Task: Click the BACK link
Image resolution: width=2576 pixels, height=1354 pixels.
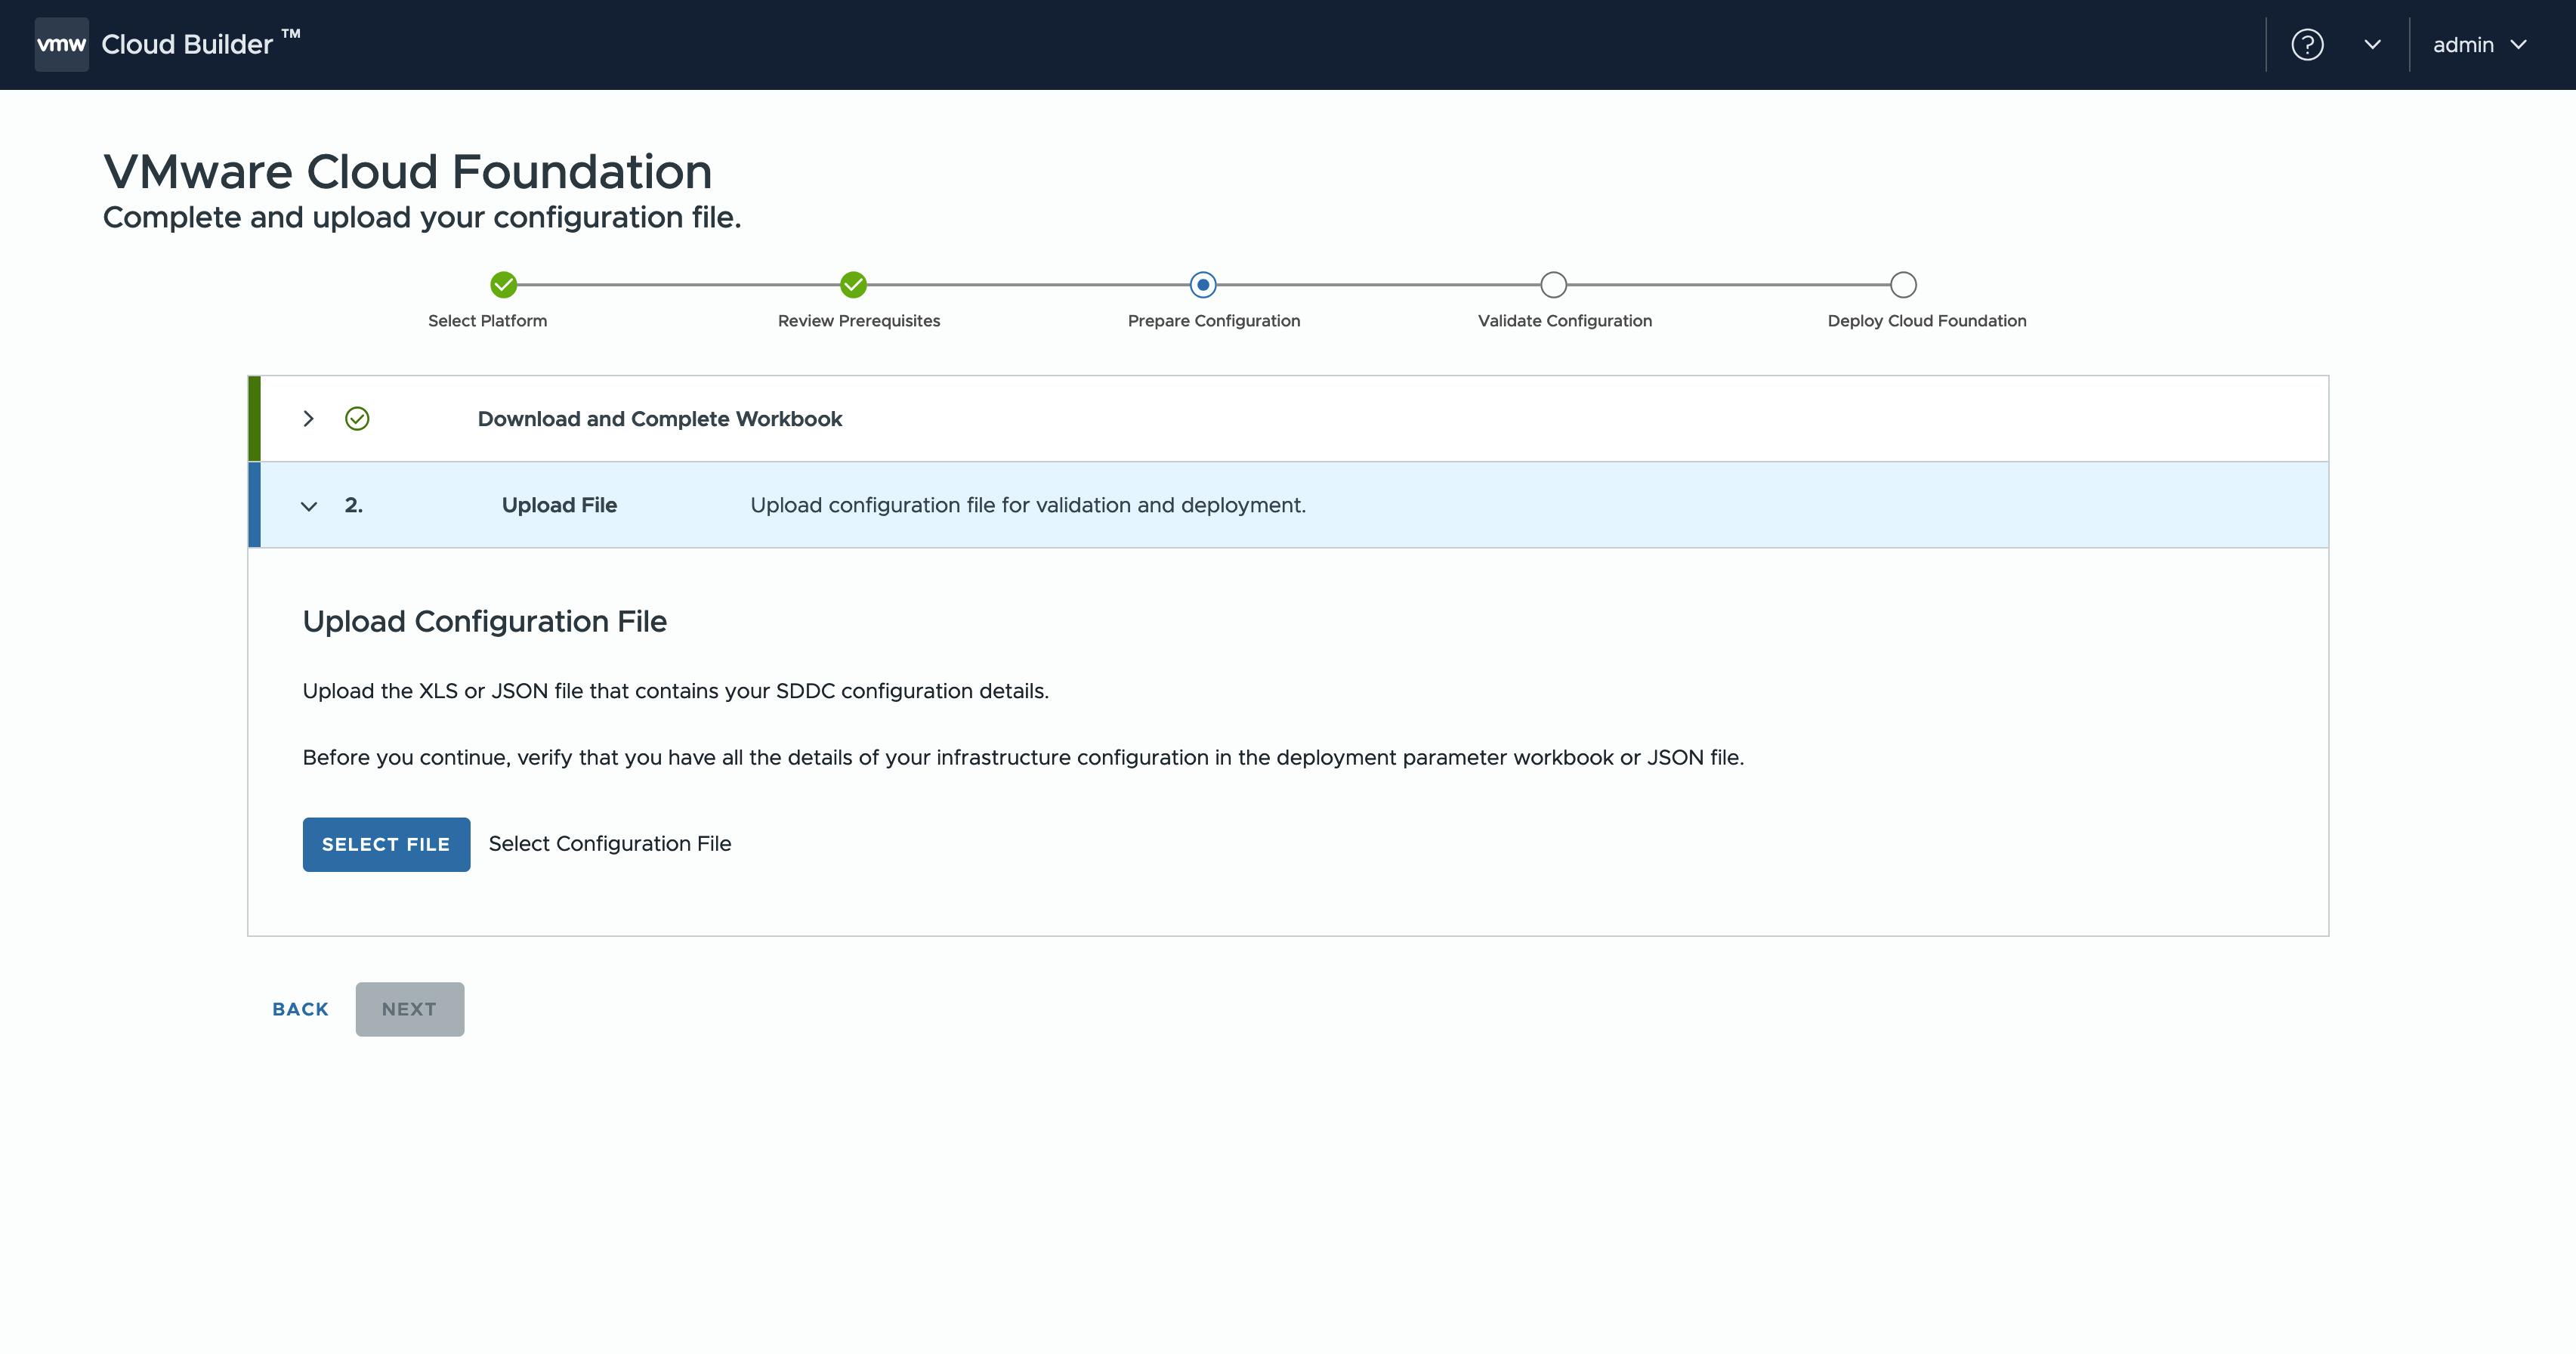Action: pyautogui.click(x=300, y=1009)
